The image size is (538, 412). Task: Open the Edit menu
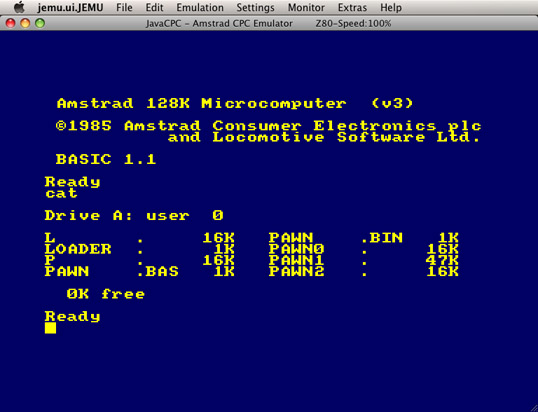pos(154,7)
